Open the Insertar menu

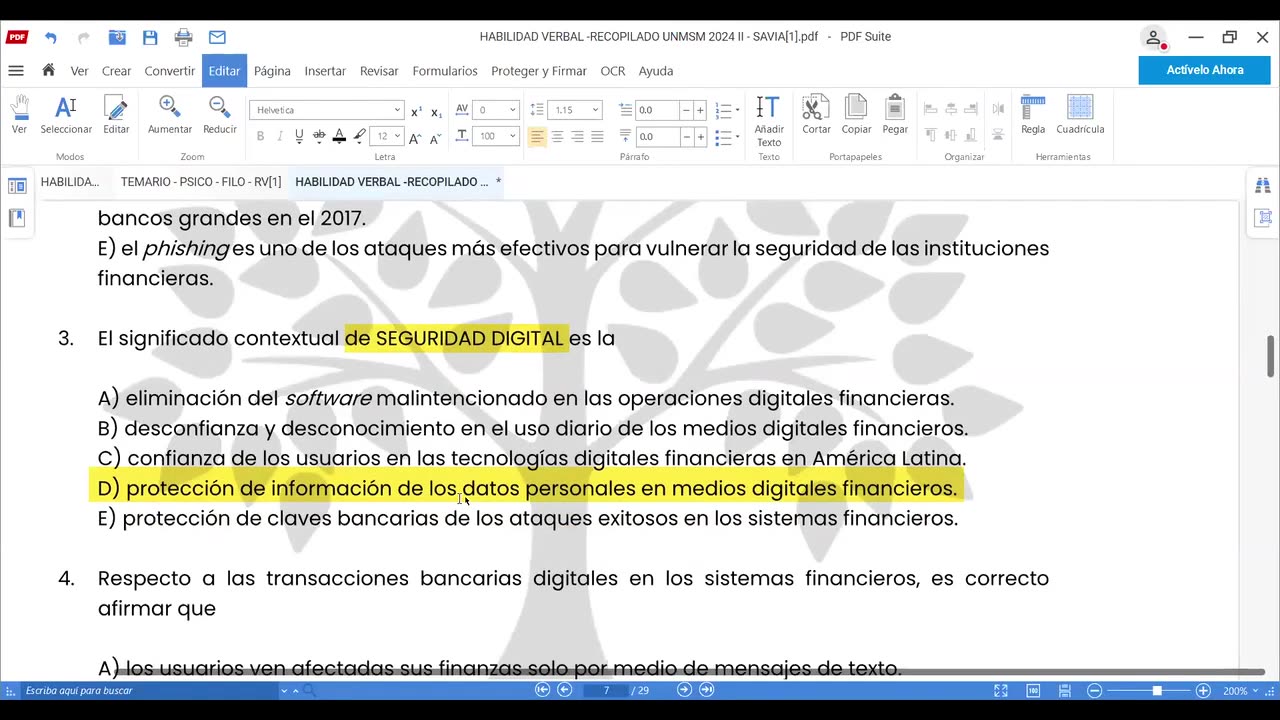[325, 71]
